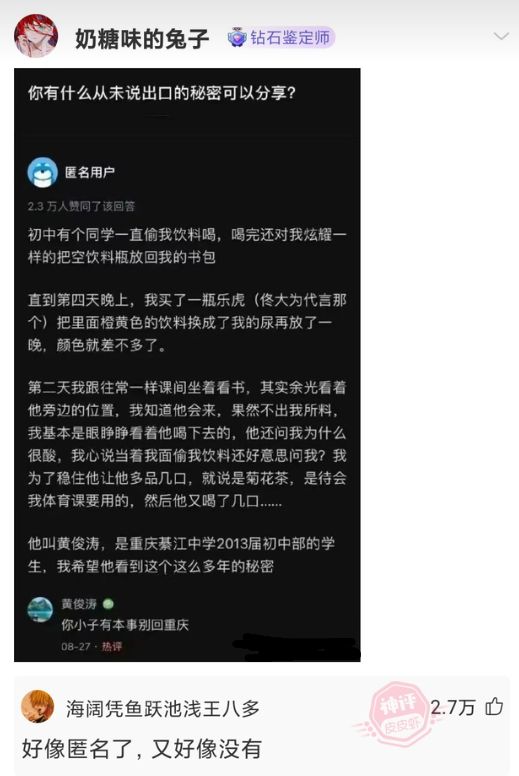Open the avatar of 海阔凭鱼跃池浅王八多
The width and height of the screenshot is (519, 776).
[38, 706]
